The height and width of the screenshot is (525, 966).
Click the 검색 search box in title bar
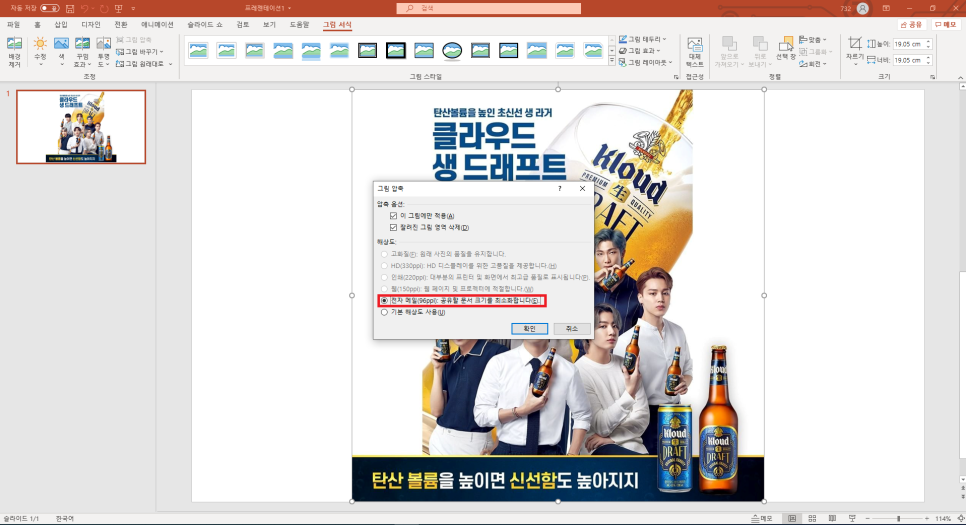point(489,8)
